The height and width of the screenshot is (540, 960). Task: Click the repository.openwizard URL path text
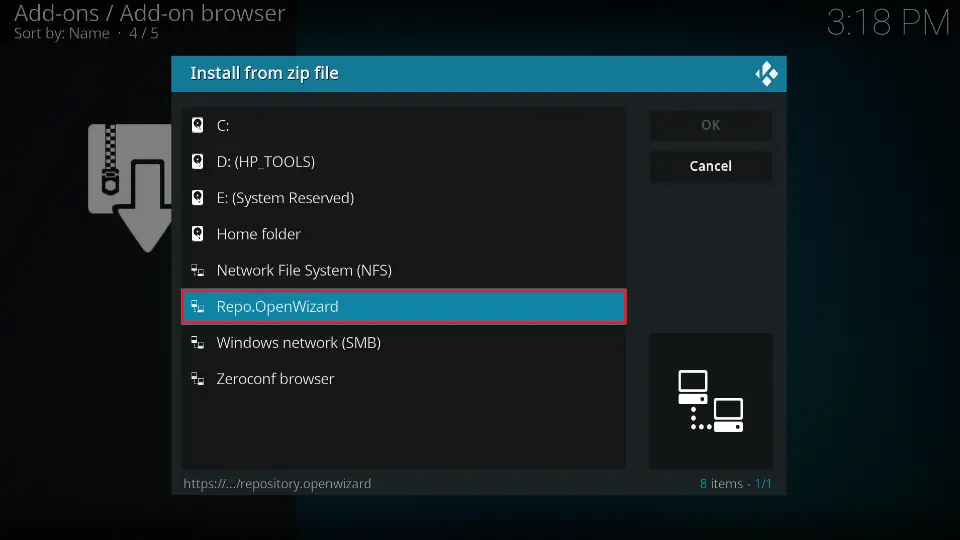[x=277, y=484]
